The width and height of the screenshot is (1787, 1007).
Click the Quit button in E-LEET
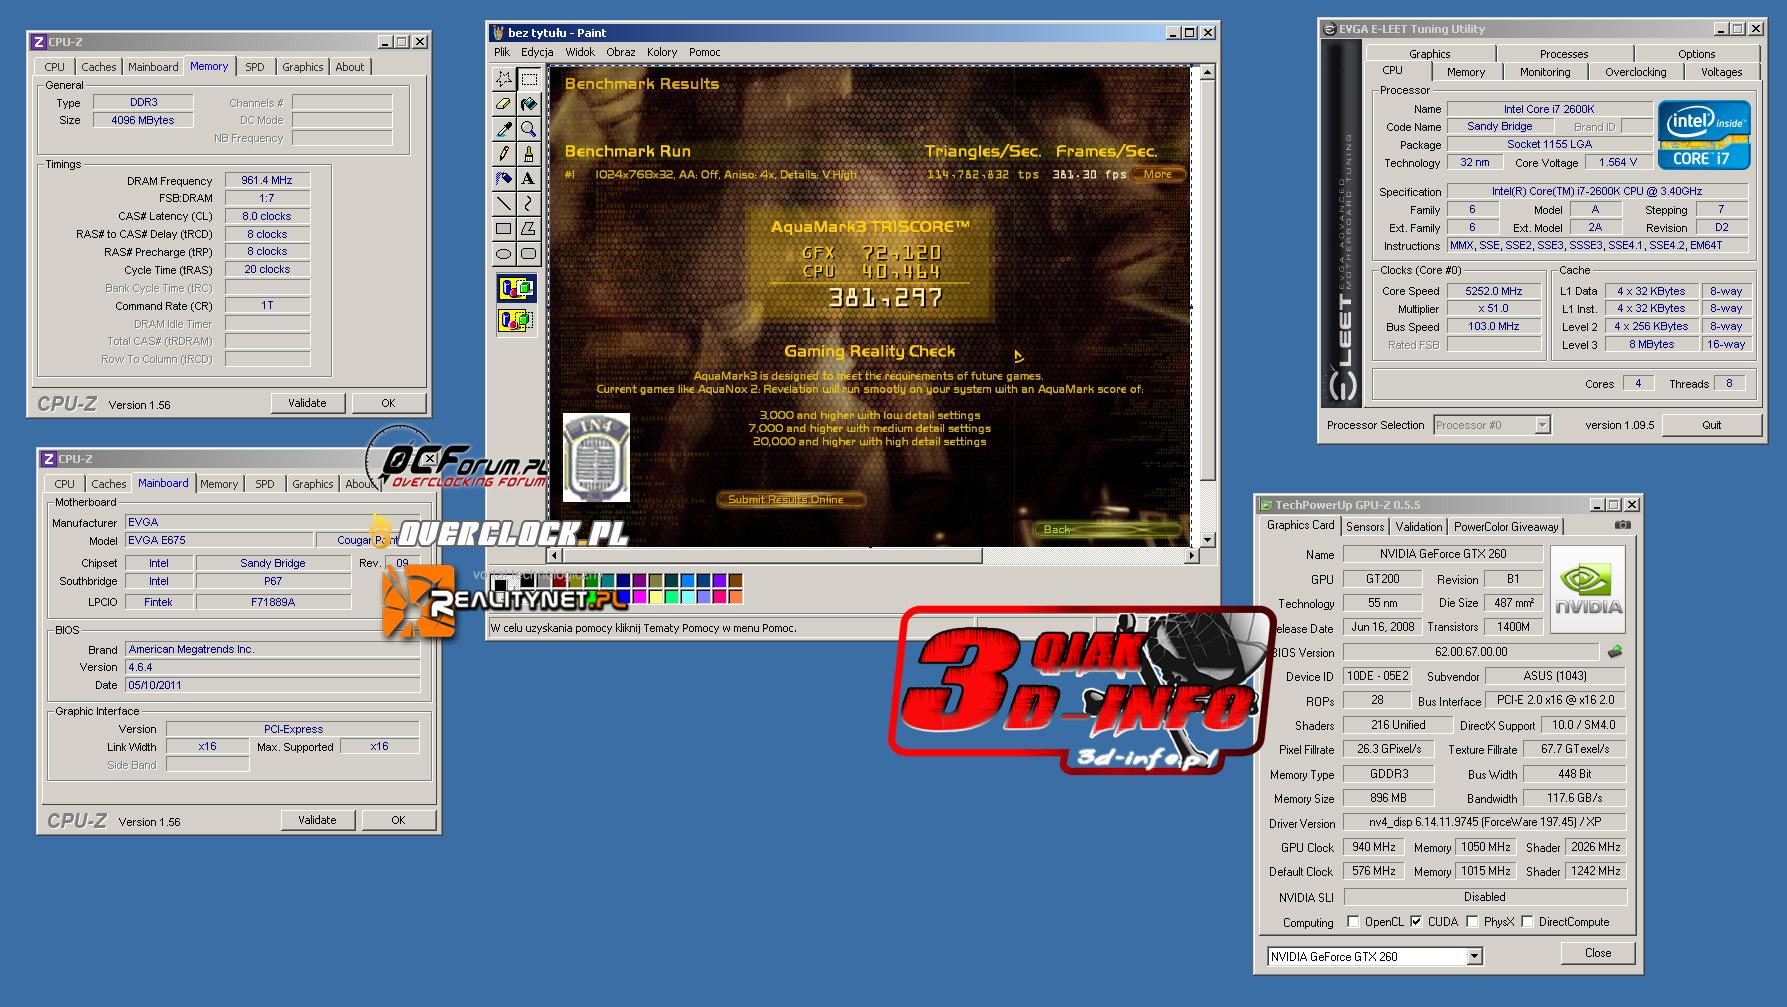[x=1711, y=425]
